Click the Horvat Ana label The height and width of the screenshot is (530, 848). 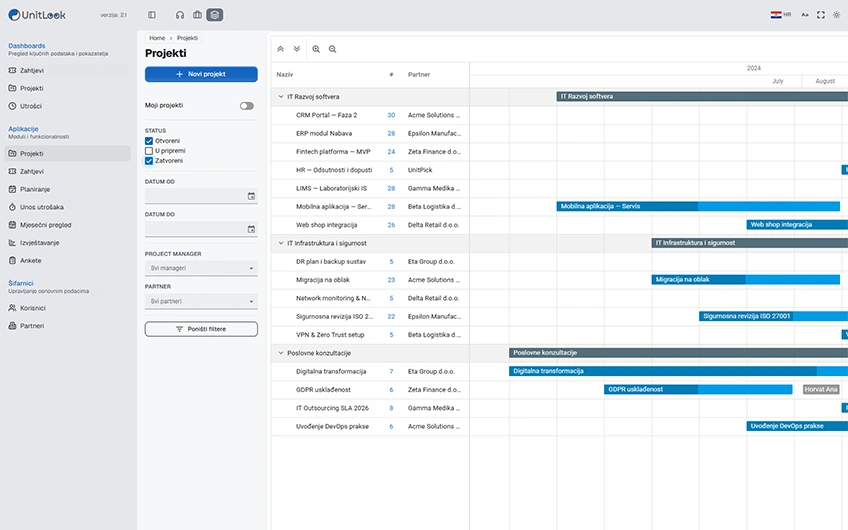coord(821,389)
